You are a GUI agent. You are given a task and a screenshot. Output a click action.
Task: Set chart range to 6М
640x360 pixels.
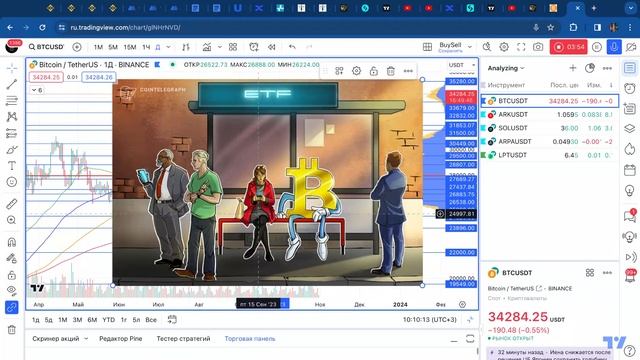pos(92,320)
